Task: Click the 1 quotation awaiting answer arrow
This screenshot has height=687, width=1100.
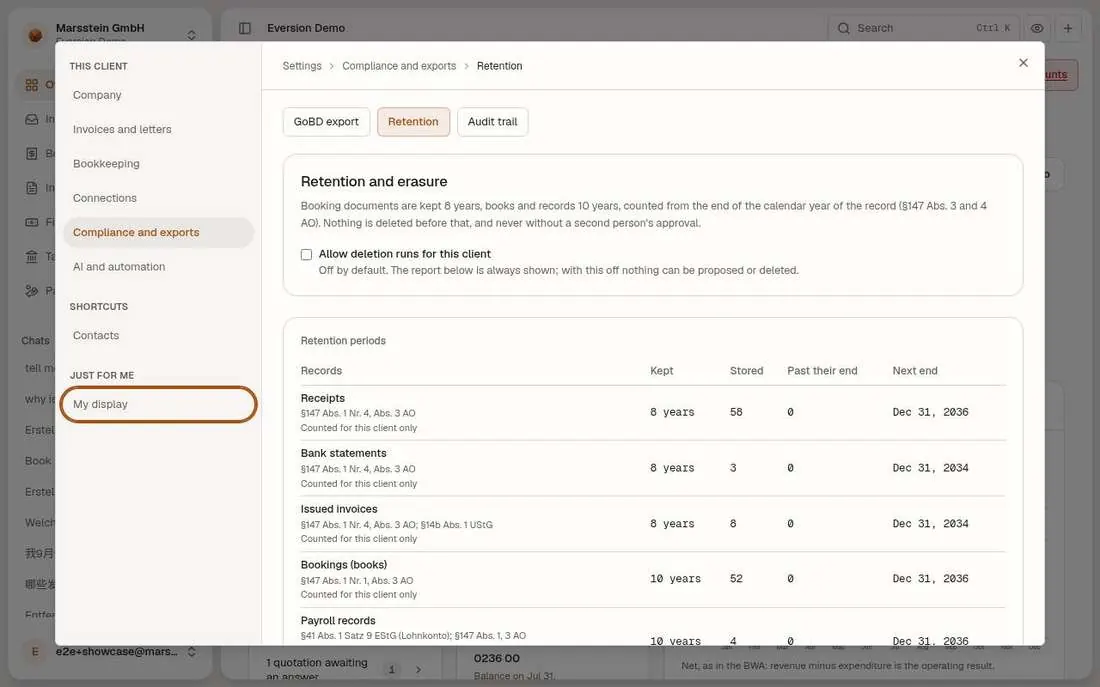Action: (x=418, y=669)
